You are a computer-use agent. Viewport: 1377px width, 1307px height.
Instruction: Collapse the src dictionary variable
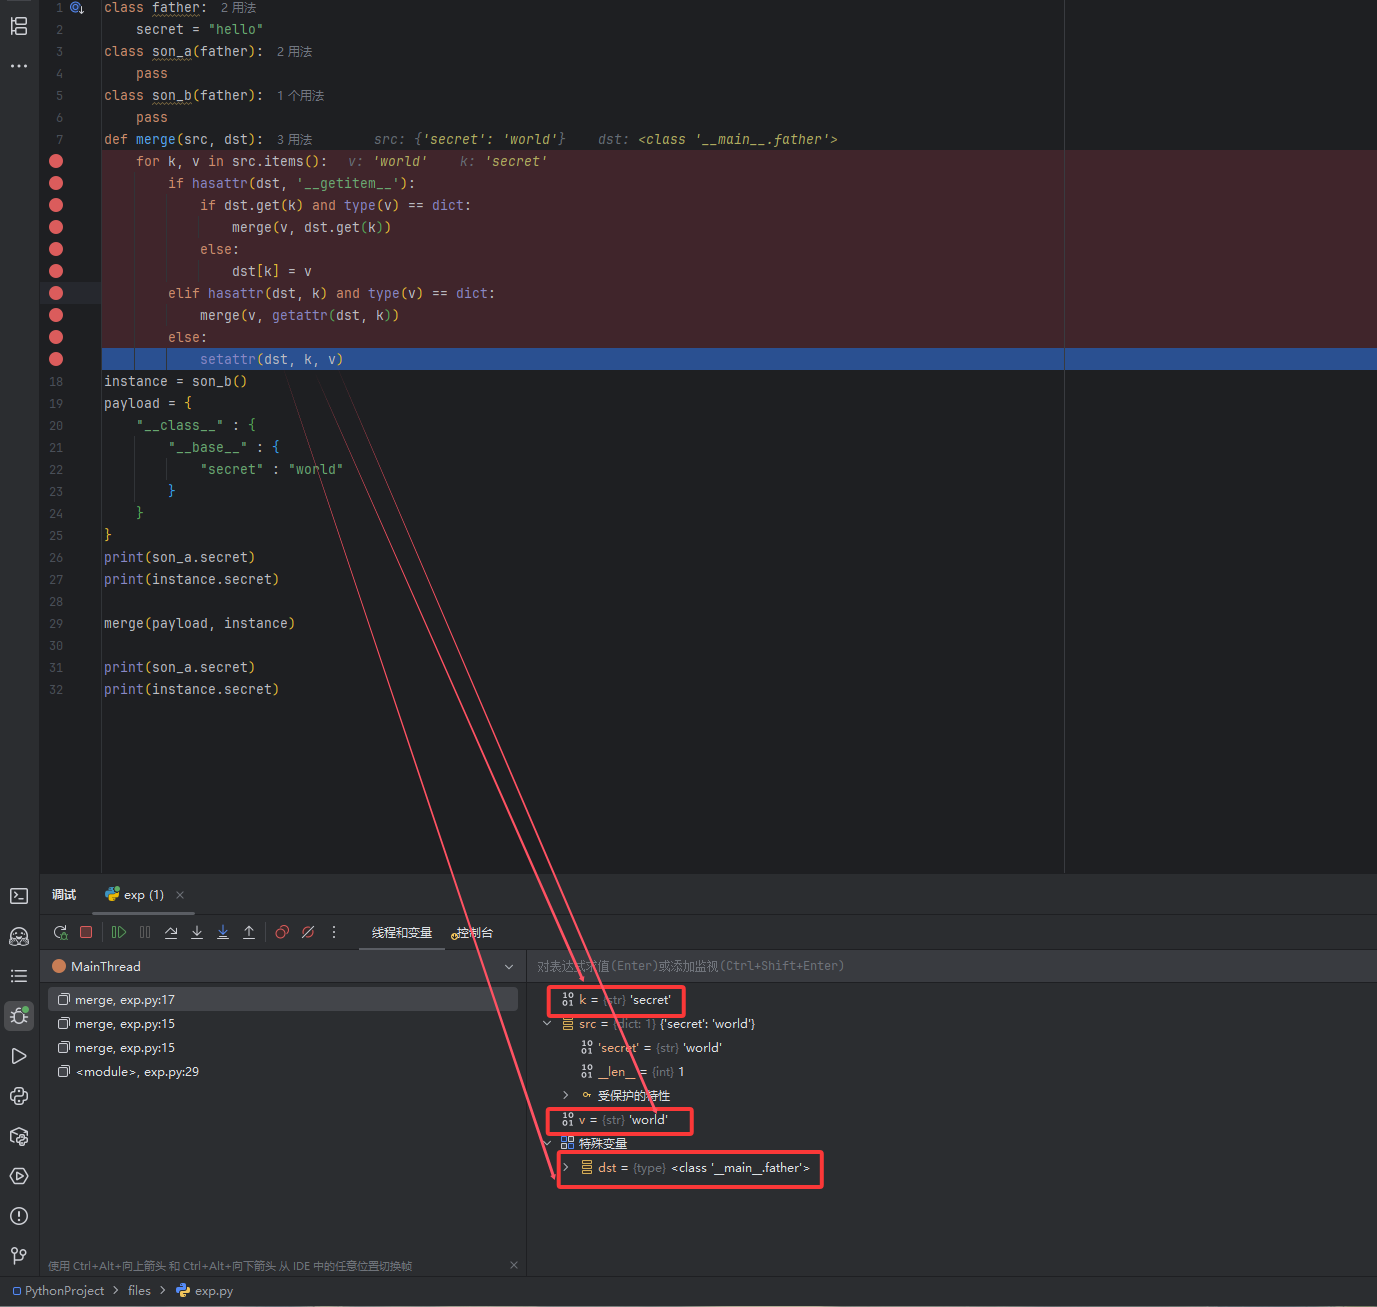[547, 1024]
